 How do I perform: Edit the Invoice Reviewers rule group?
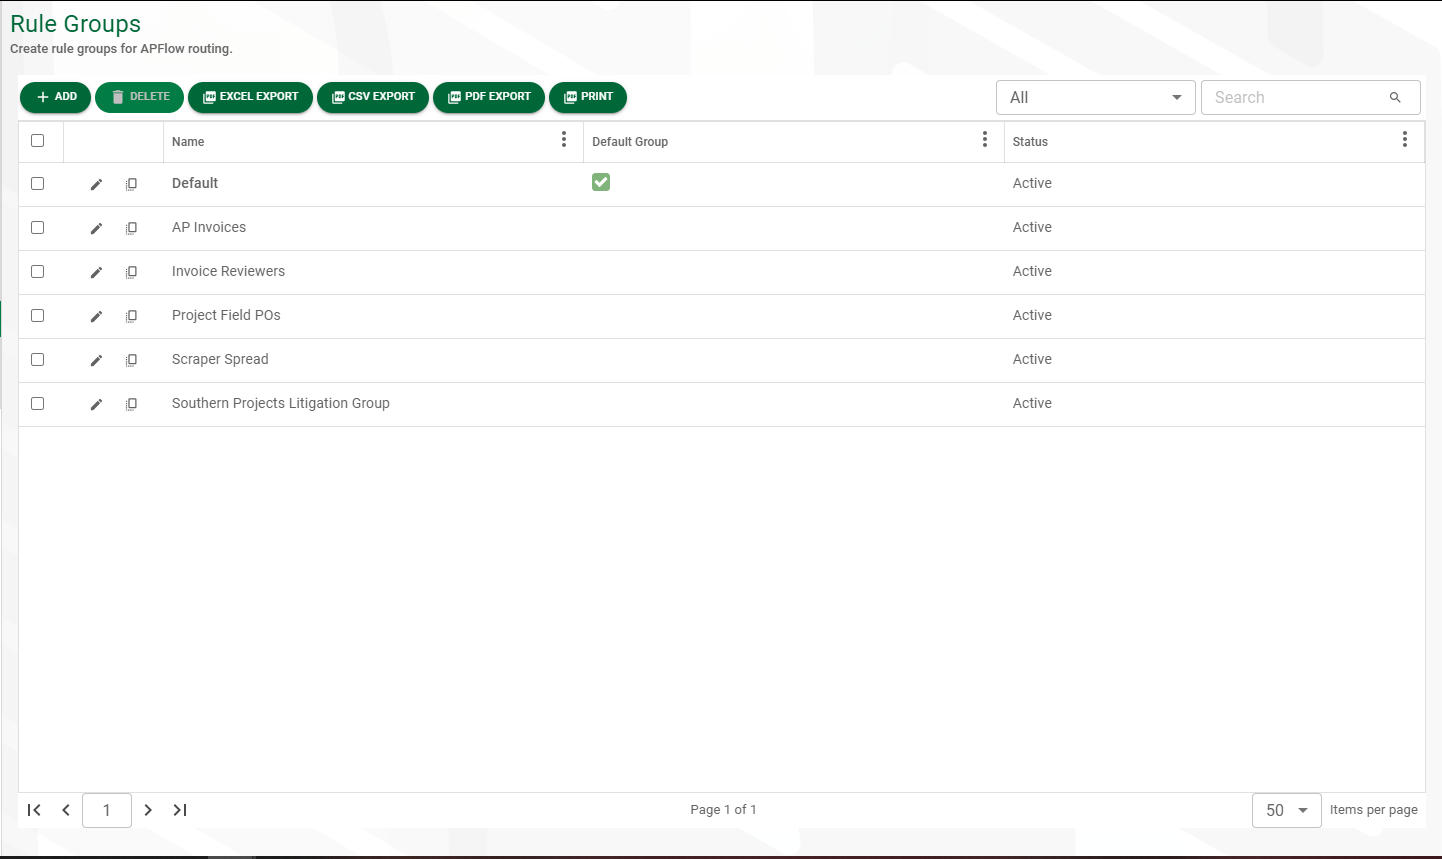pyautogui.click(x=96, y=272)
